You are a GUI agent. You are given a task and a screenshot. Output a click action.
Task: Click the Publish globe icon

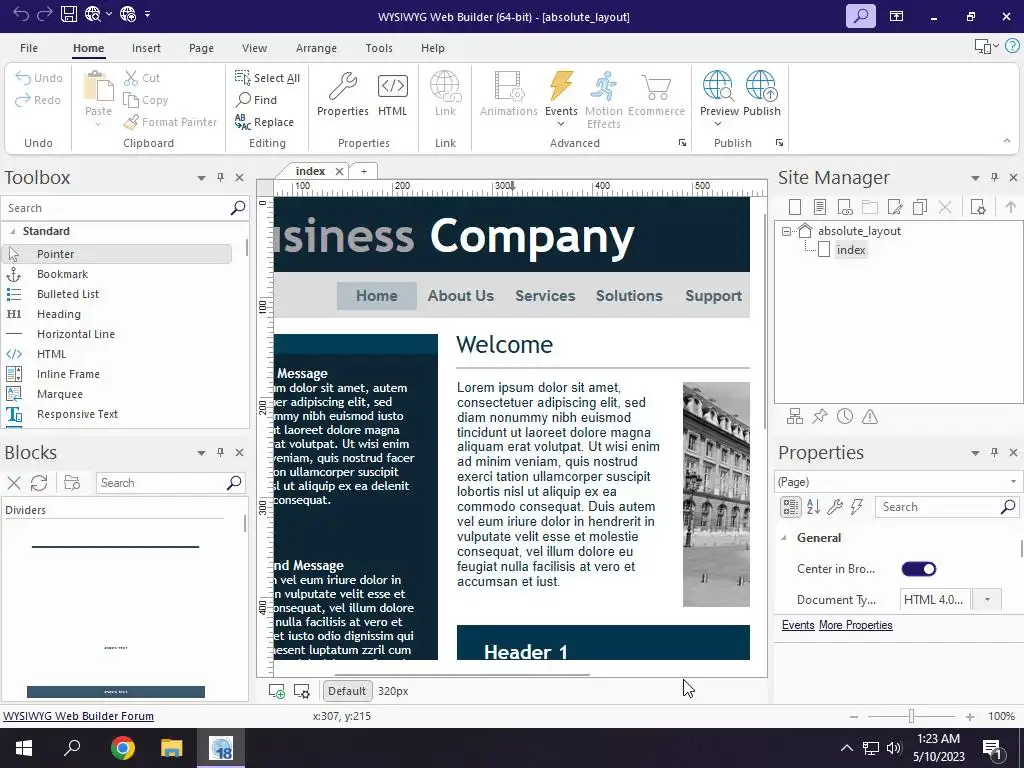pyautogui.click(x=761, y=86)
